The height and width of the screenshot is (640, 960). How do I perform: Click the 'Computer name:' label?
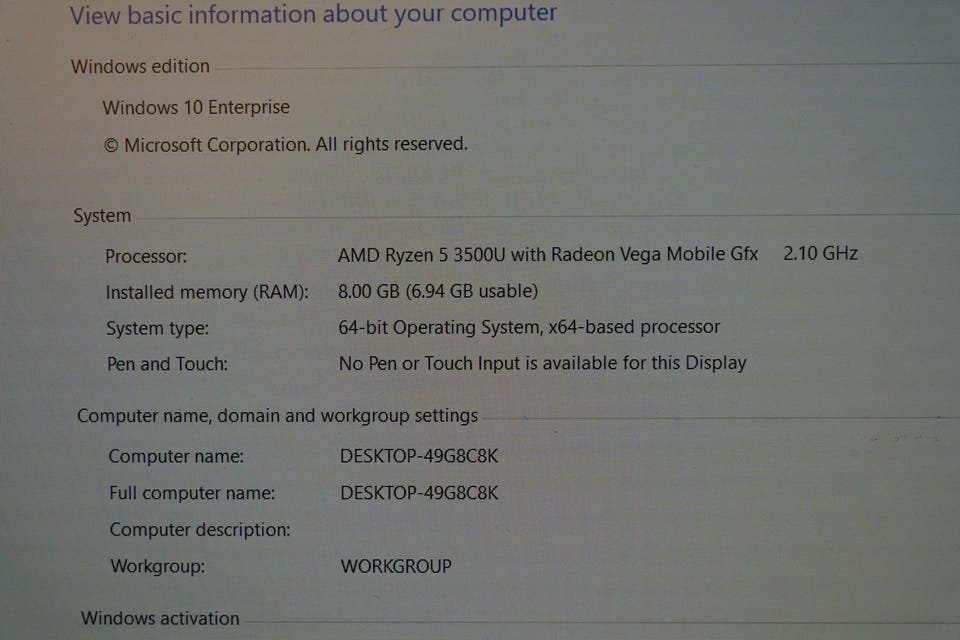(176, 456)
